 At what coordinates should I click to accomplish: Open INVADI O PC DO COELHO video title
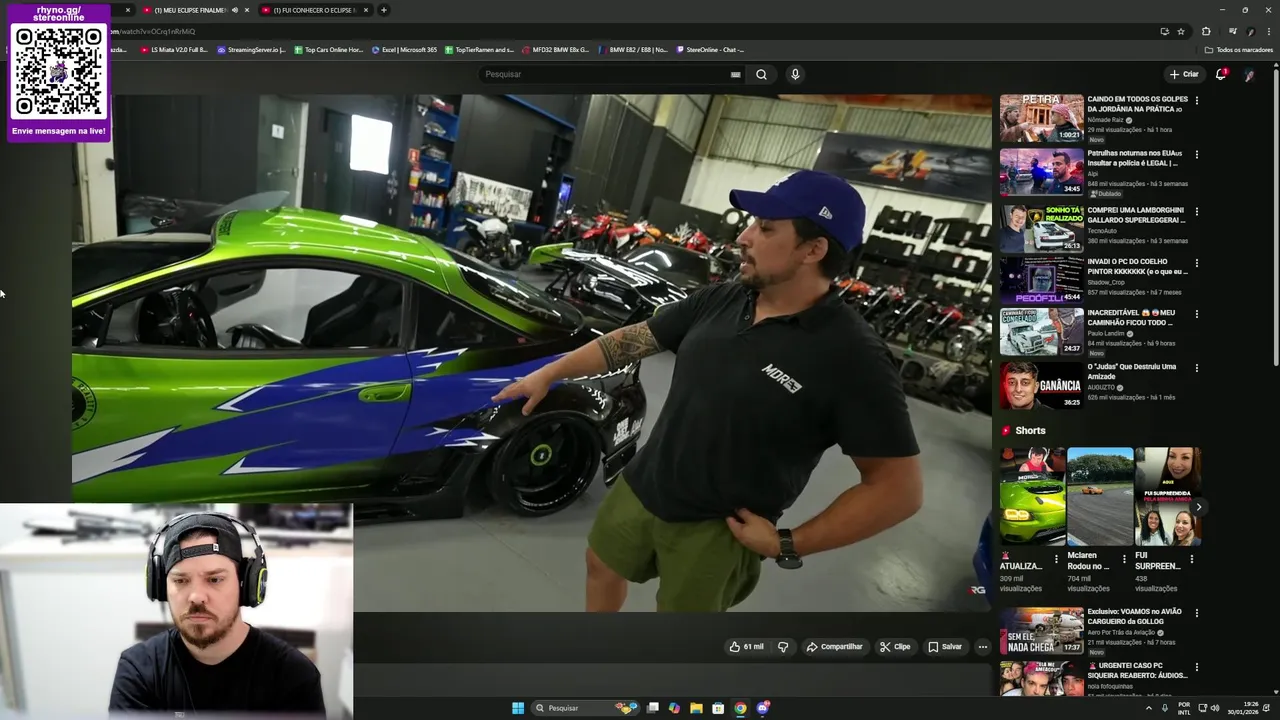point(1137,267)
